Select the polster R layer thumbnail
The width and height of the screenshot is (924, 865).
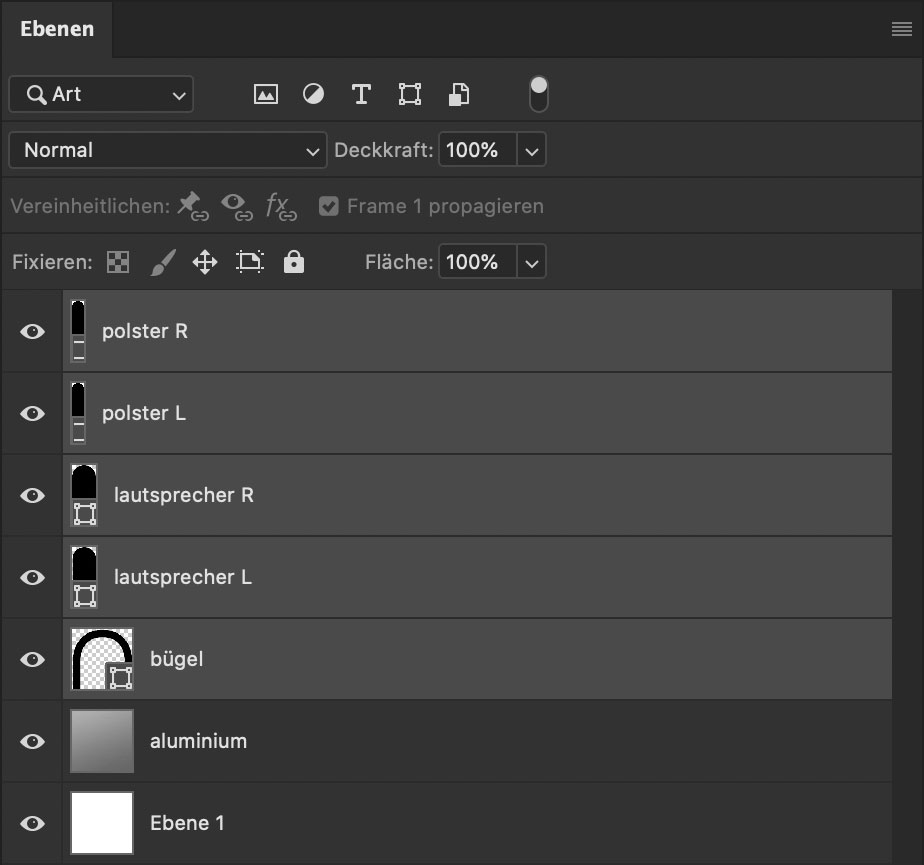coord(78,331)
